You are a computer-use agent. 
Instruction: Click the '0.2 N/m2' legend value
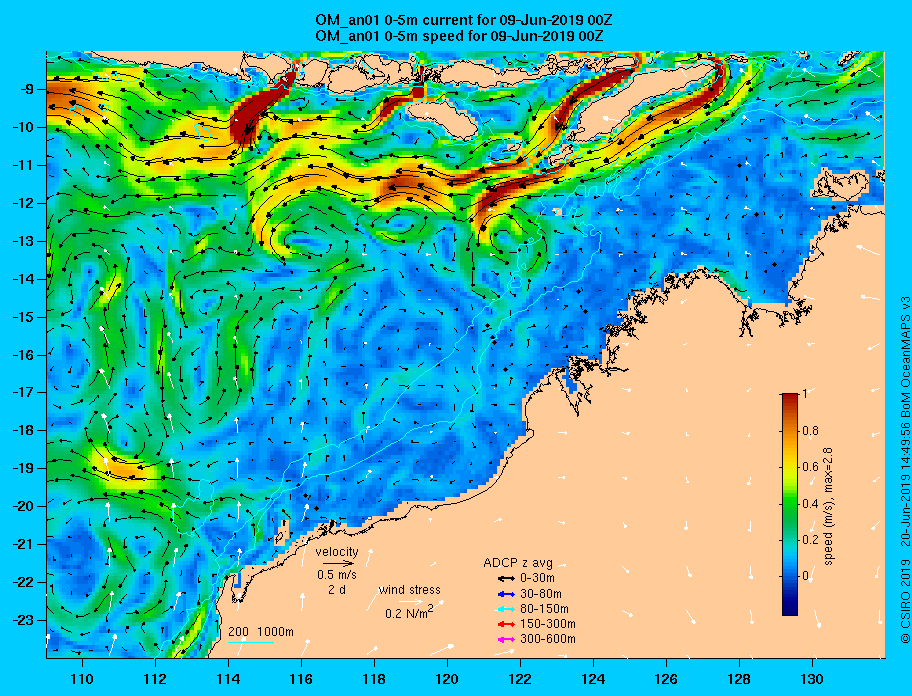(409, 612)
